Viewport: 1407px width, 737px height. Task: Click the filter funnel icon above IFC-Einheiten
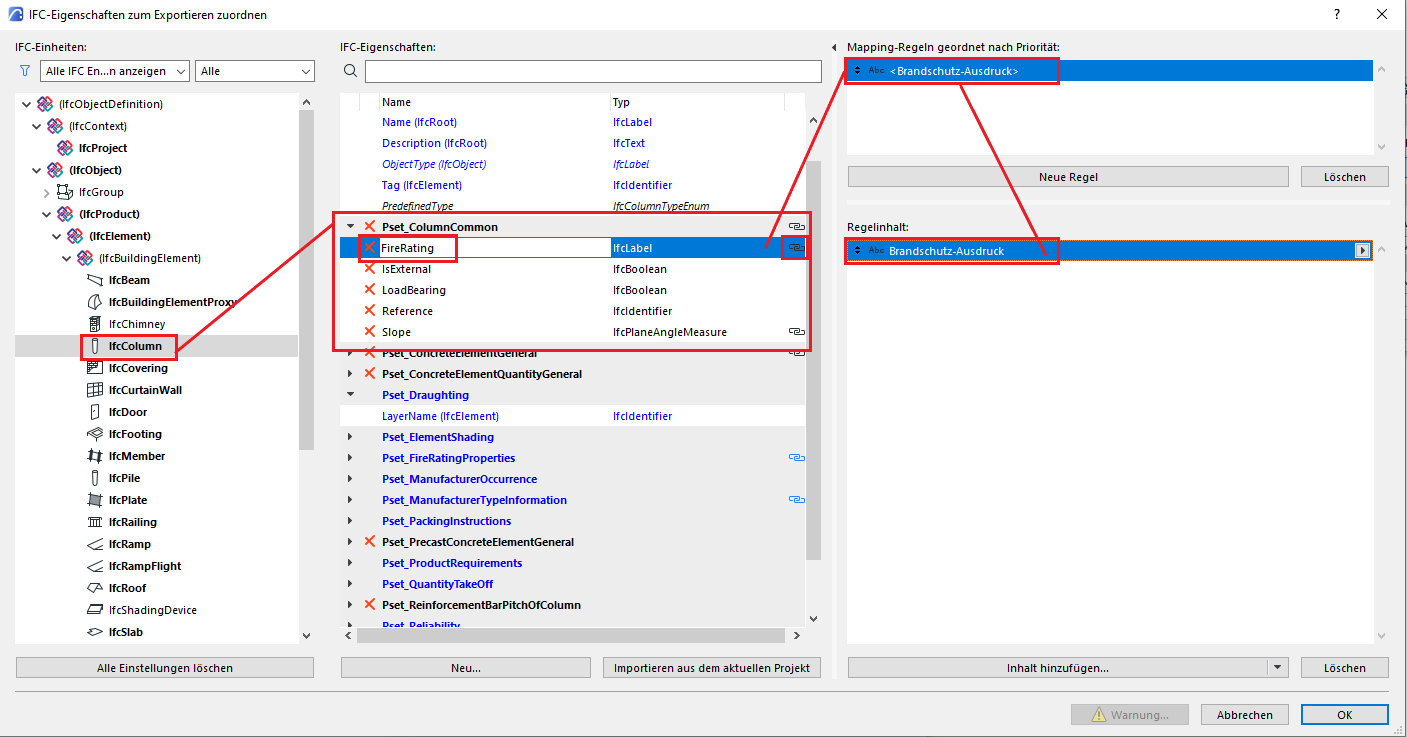(x=25, y=71)
